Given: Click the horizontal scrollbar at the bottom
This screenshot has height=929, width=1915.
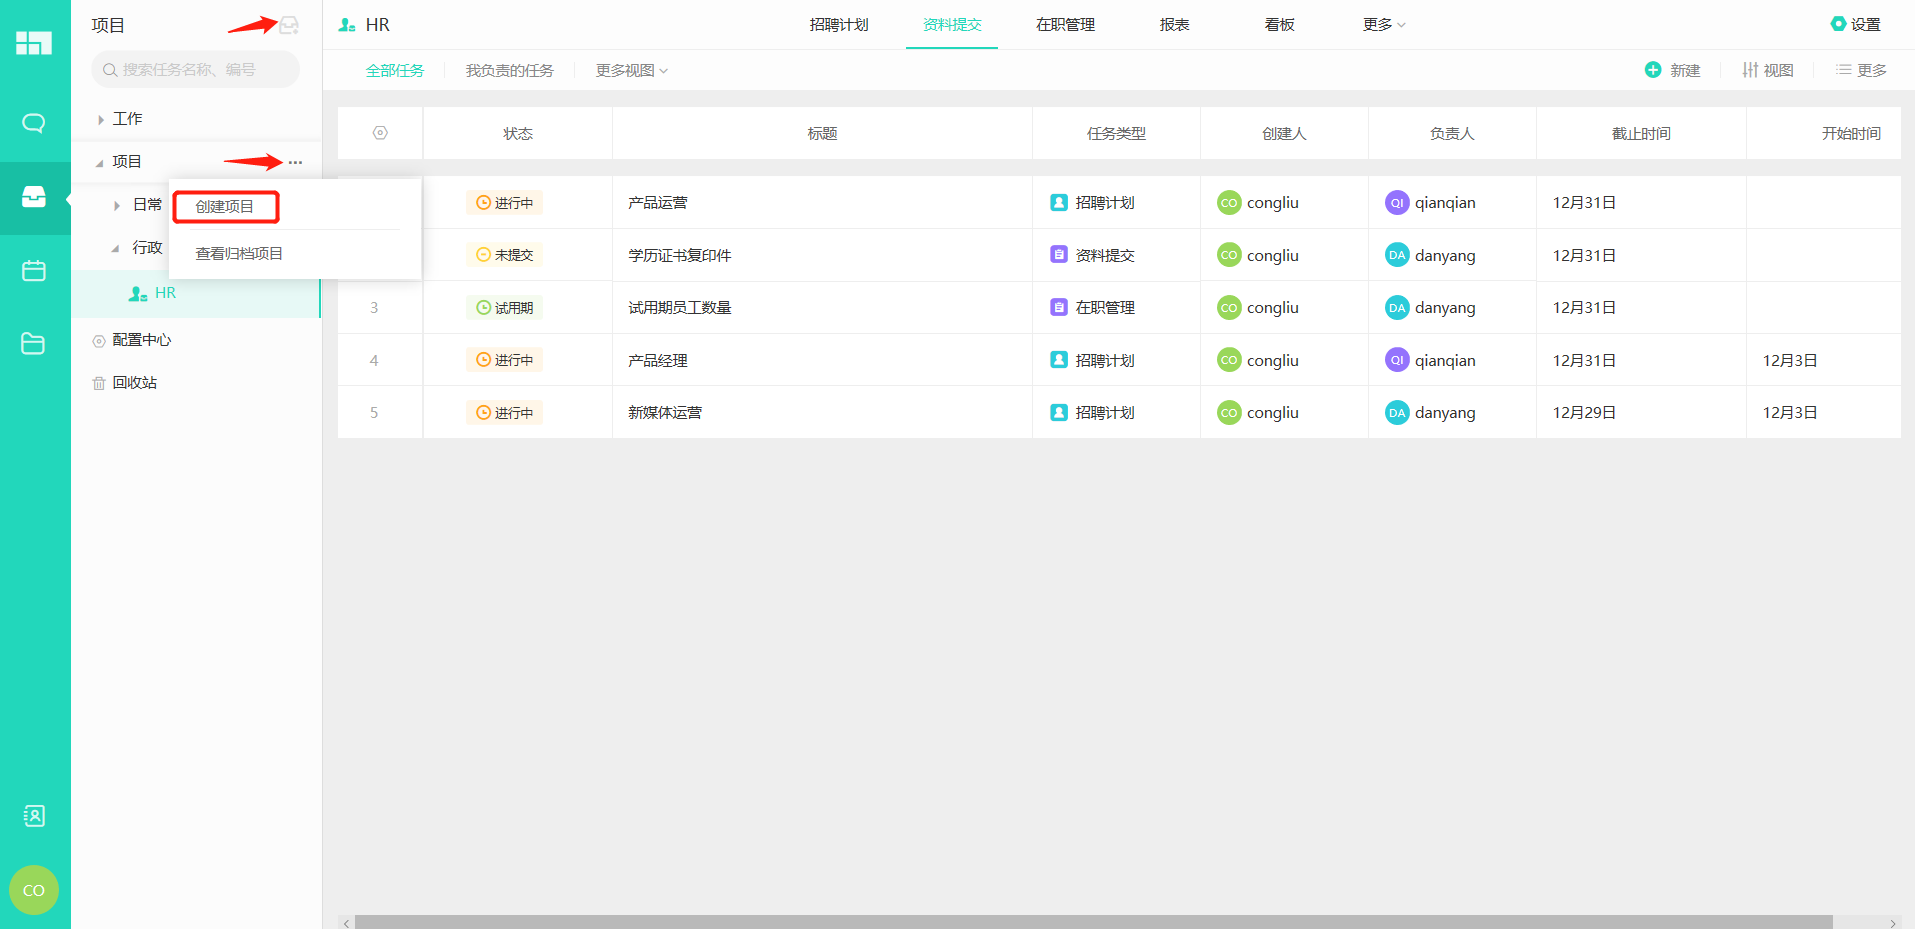Looking at the screenshot, I should pyautogui.click(x=1093, y=922).
